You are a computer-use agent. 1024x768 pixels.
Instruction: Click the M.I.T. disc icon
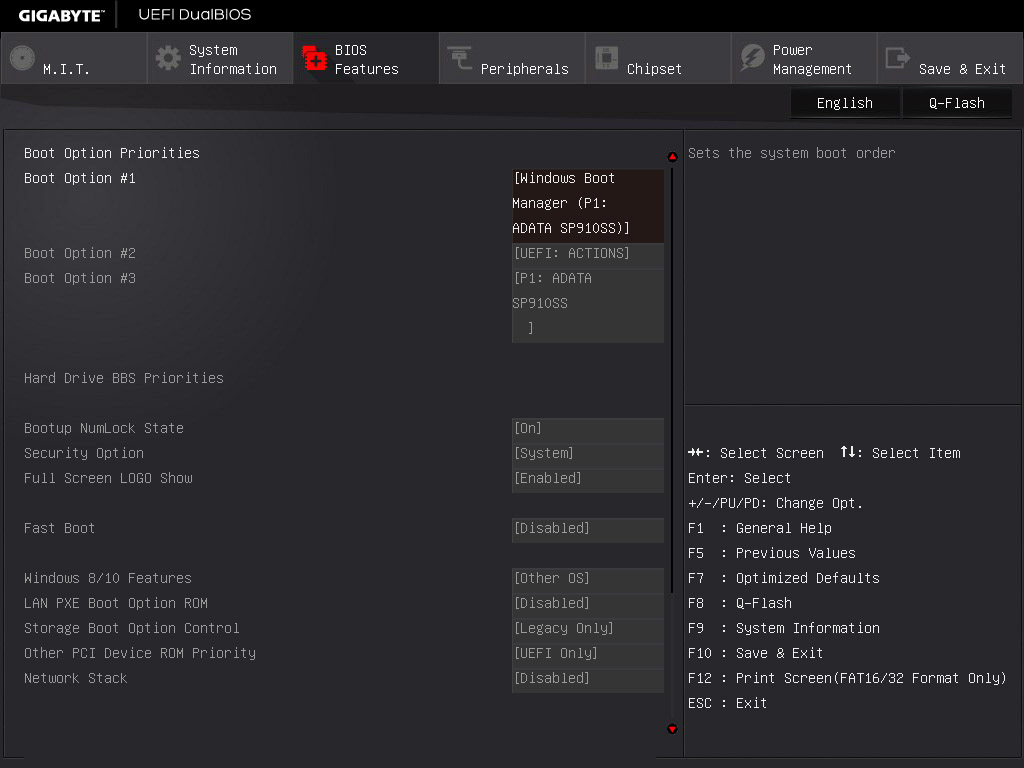(22, 58)
